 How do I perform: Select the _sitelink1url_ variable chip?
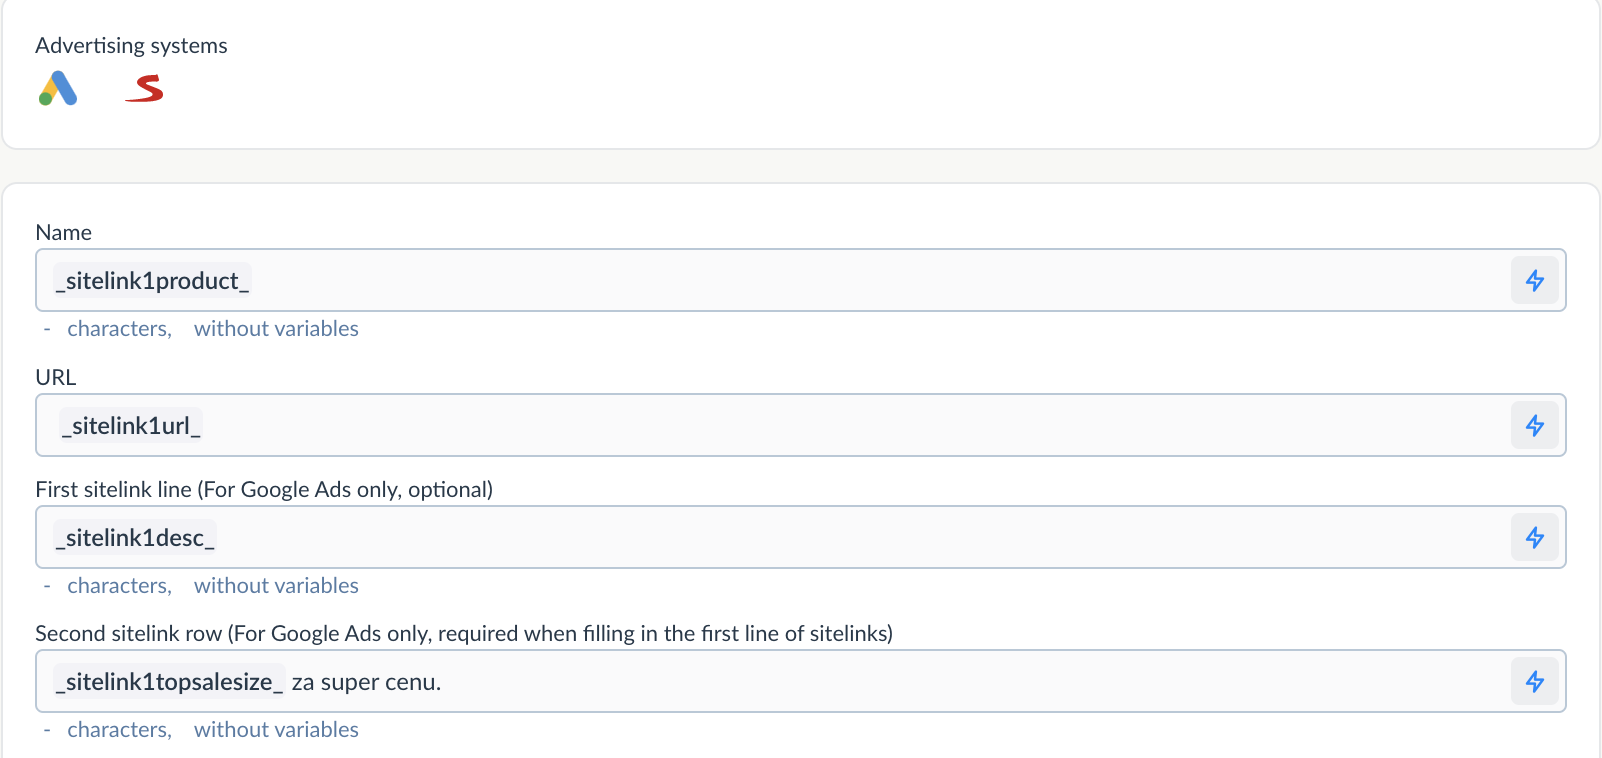(131, 426)
